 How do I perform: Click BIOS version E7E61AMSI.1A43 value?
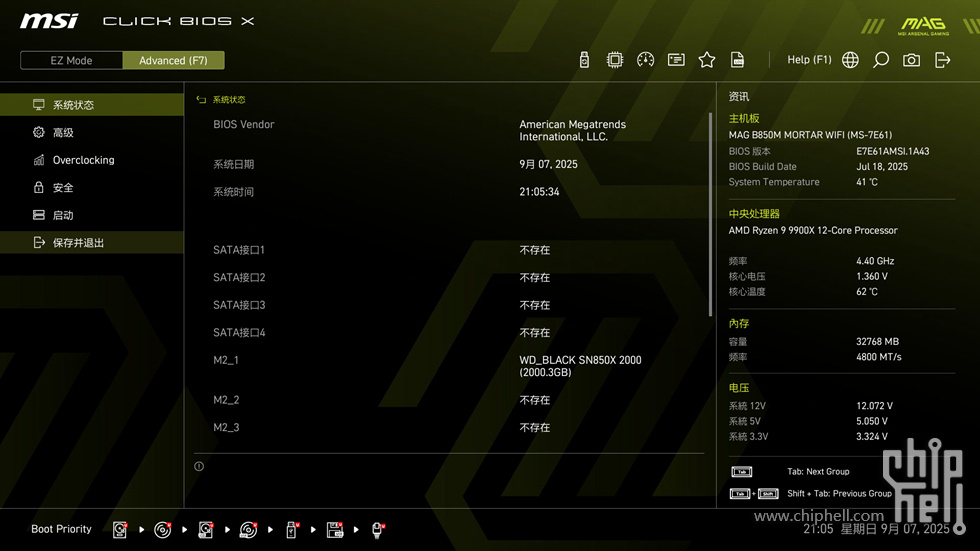coord(892,151)
